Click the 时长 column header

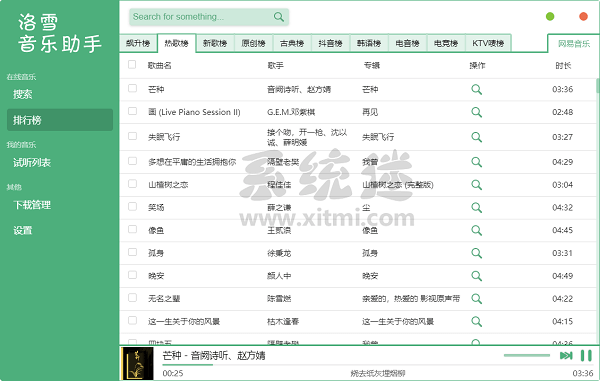click(x=563, y=65)
